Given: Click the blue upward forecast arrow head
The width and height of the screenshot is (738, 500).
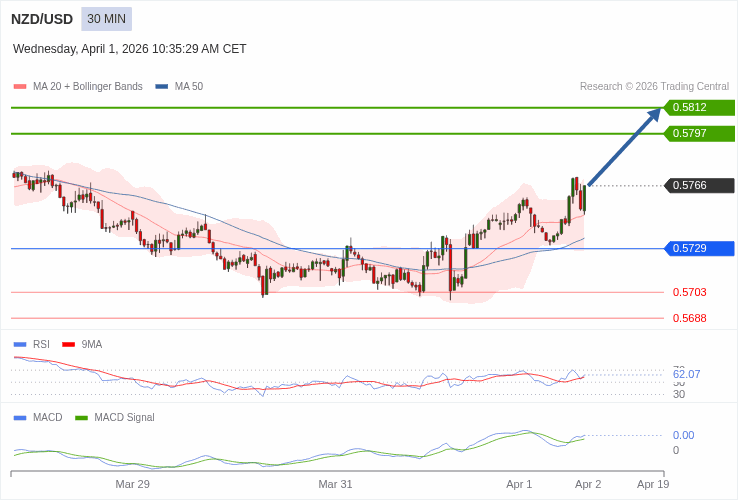Looking at the screenshot, I should 654,115.
